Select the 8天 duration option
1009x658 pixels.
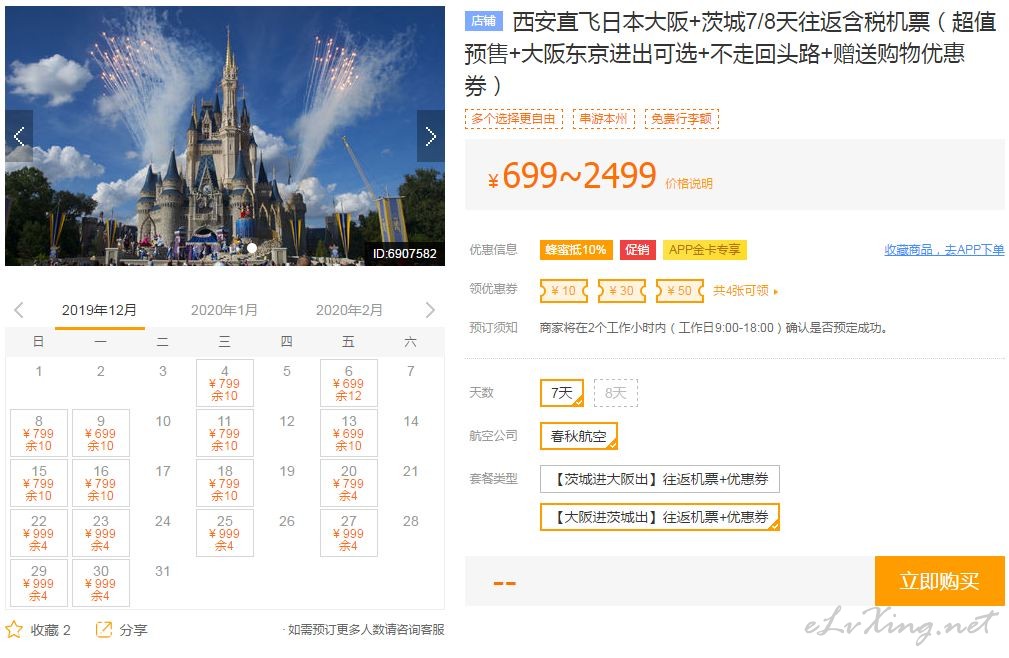(x=615, y=392)
